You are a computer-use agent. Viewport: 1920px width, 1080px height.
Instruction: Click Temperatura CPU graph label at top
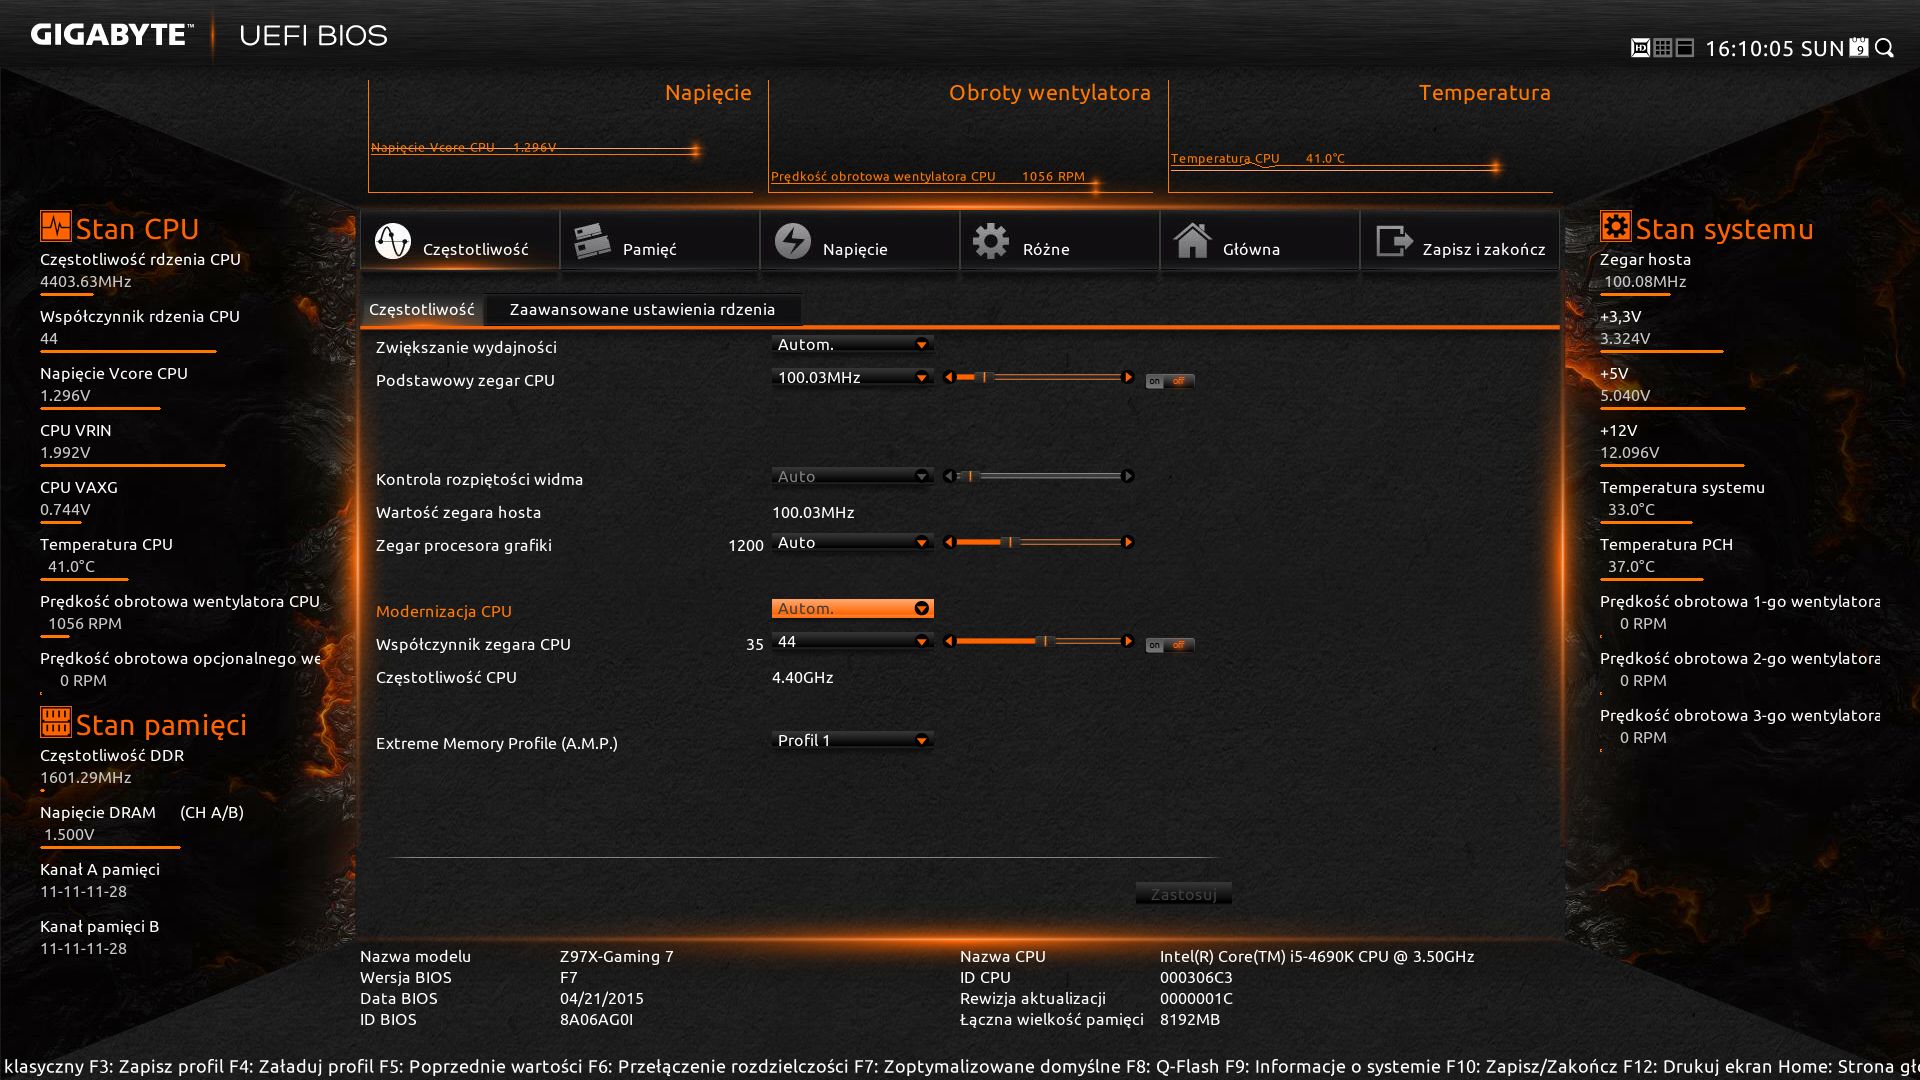pyautogui.click(x=1225, y=159)
